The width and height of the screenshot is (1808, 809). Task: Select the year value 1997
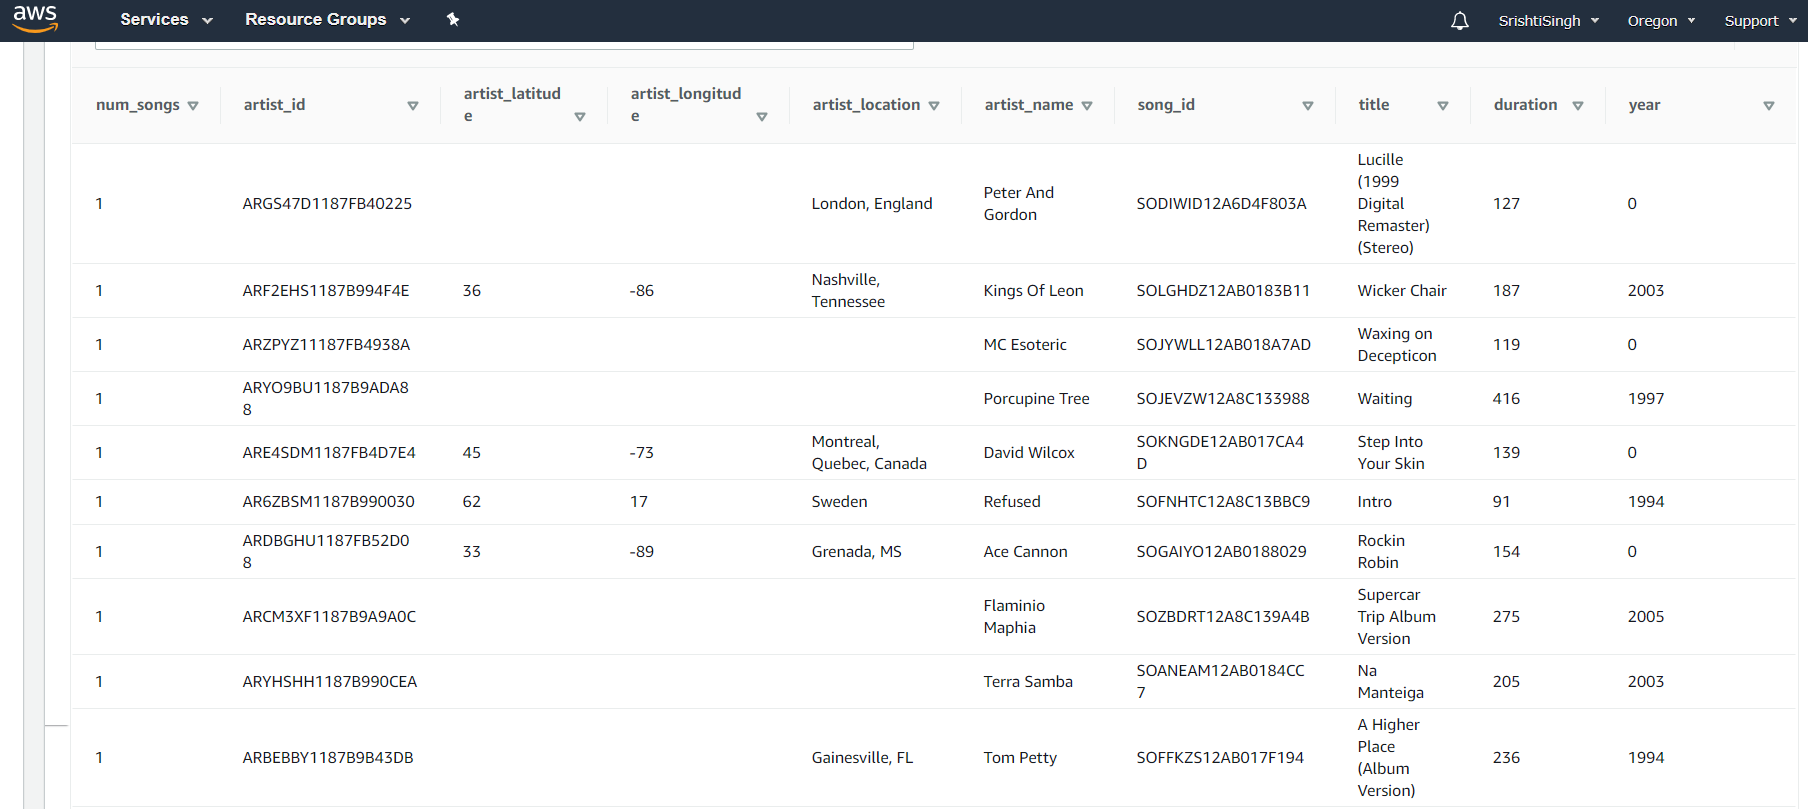click(1646, 399)
